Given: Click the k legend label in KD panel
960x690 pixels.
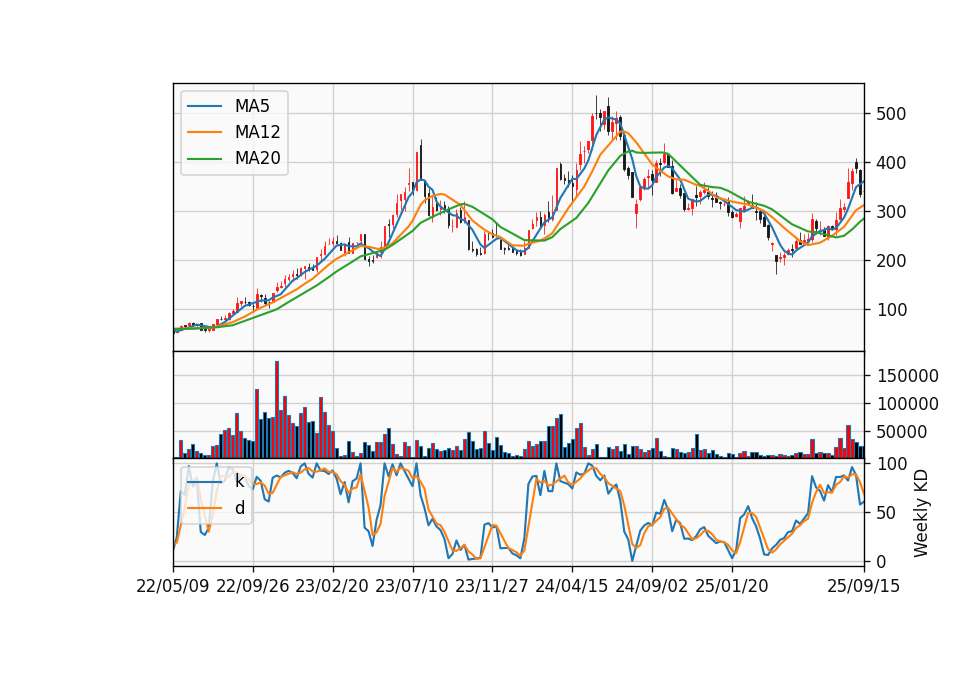Looking at the screenshot, I should [x=239, y=481].
